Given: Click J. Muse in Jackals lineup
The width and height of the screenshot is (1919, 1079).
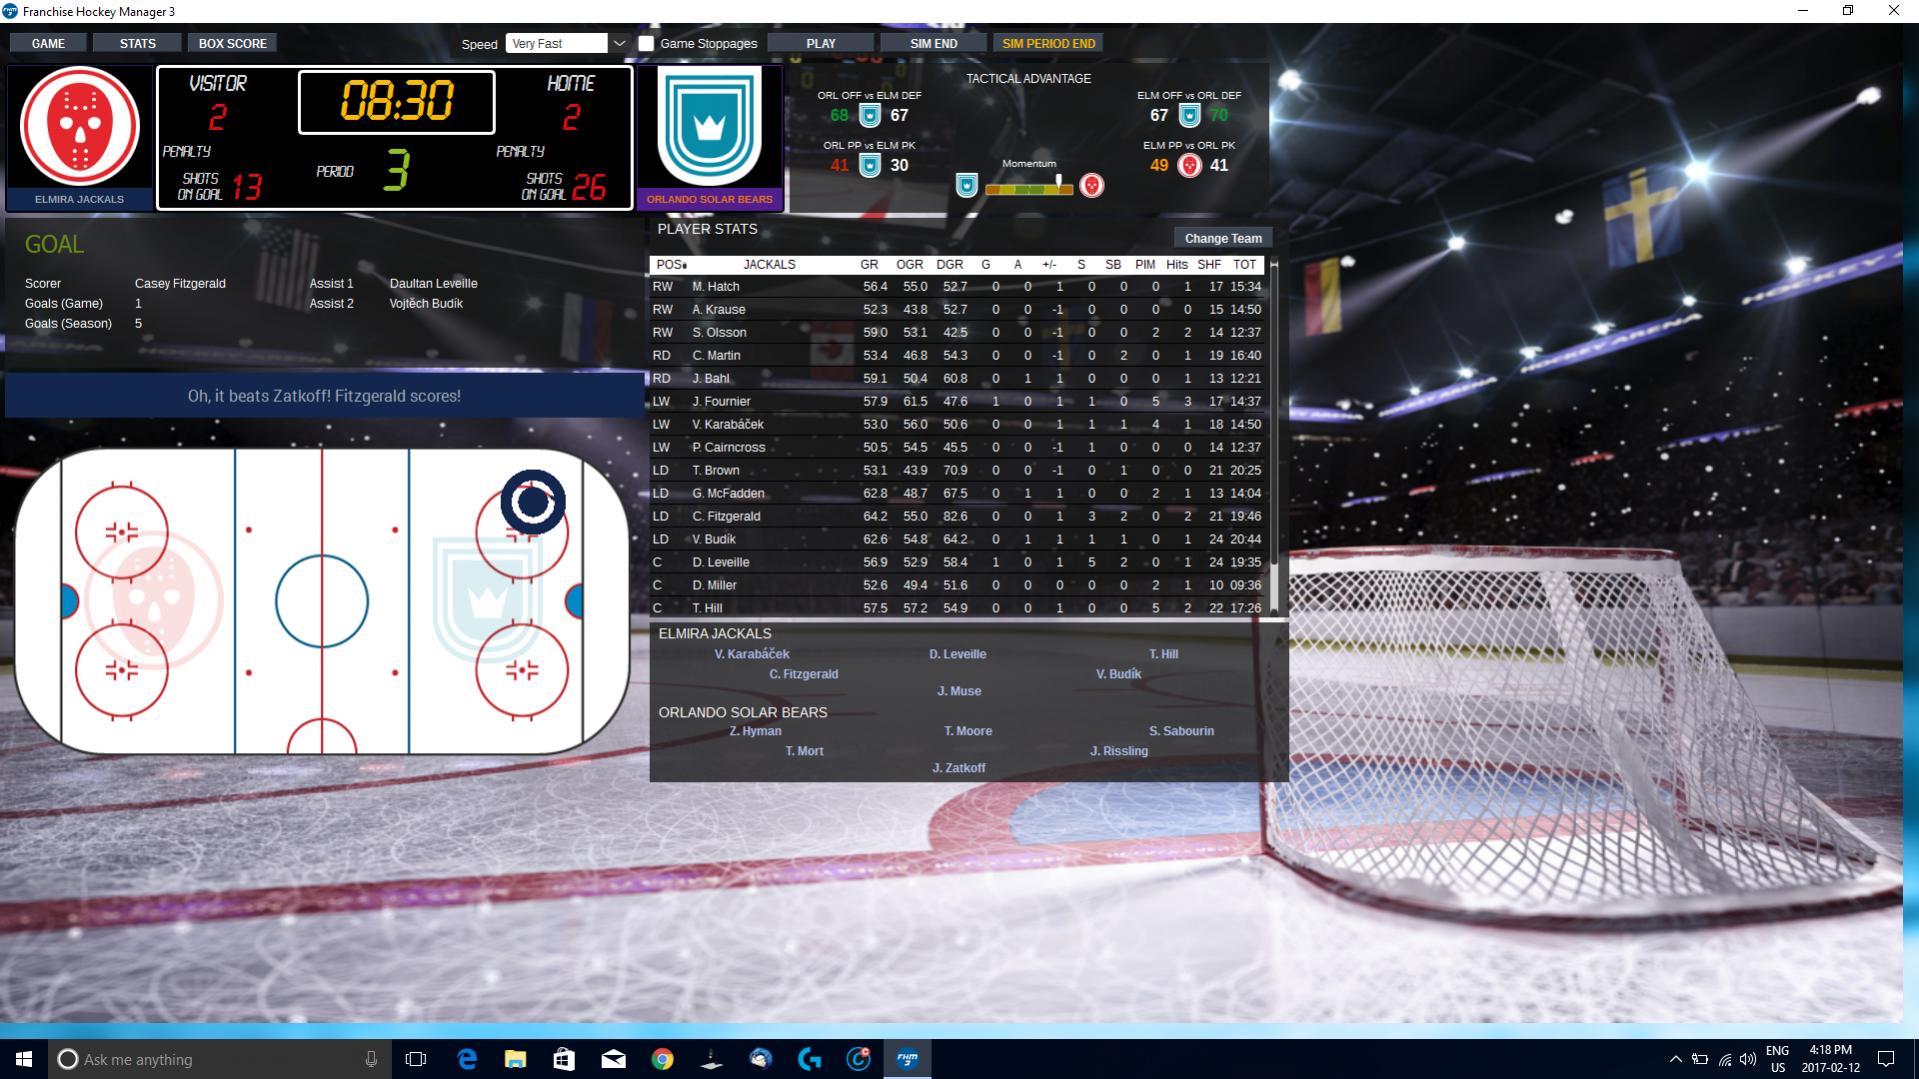Looking at the screenshot, I should 959,691.
